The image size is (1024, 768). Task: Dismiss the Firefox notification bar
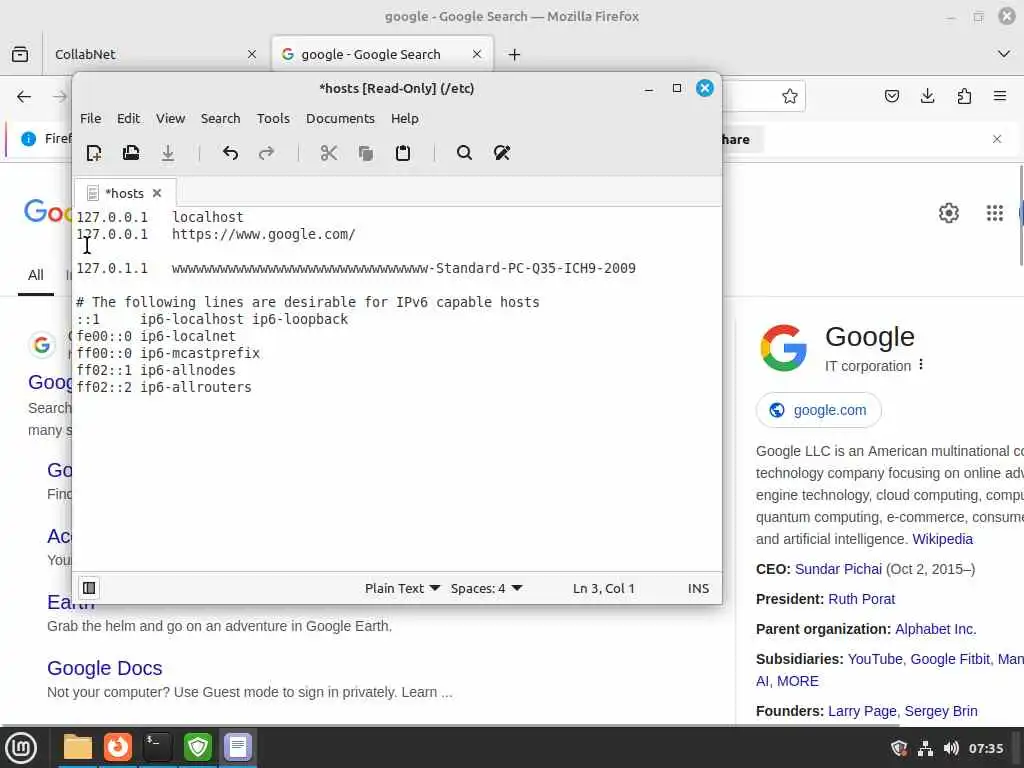point(997,139)
